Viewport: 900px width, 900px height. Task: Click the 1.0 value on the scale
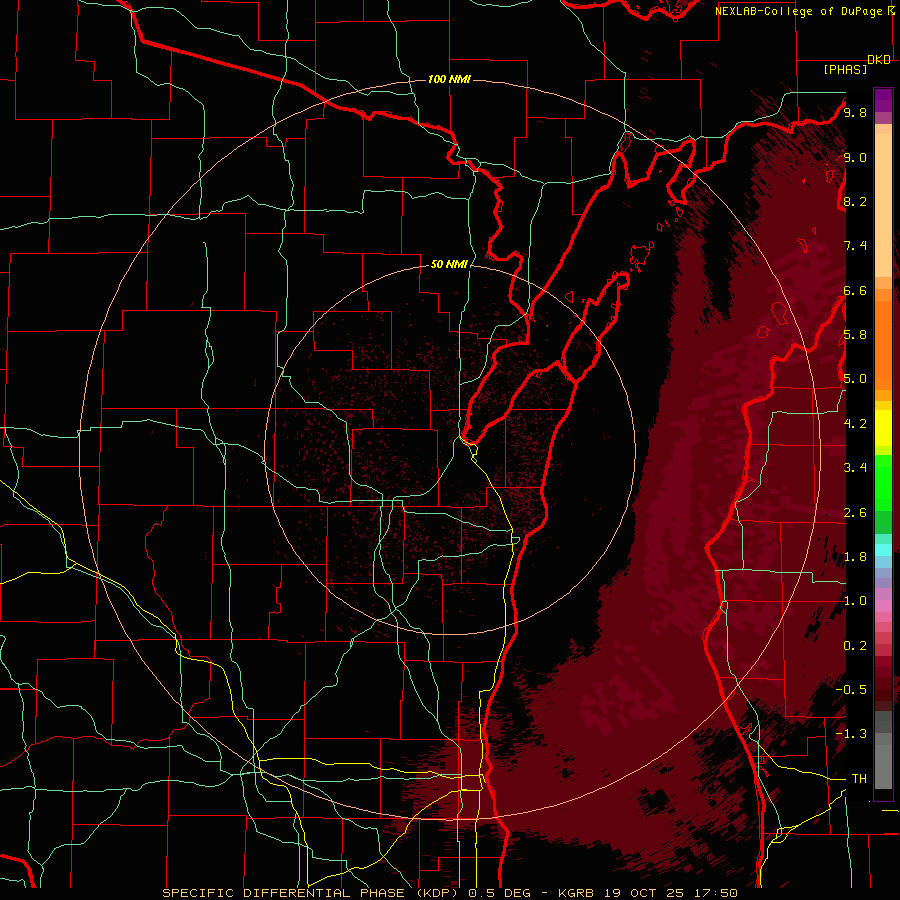[855, 601]
